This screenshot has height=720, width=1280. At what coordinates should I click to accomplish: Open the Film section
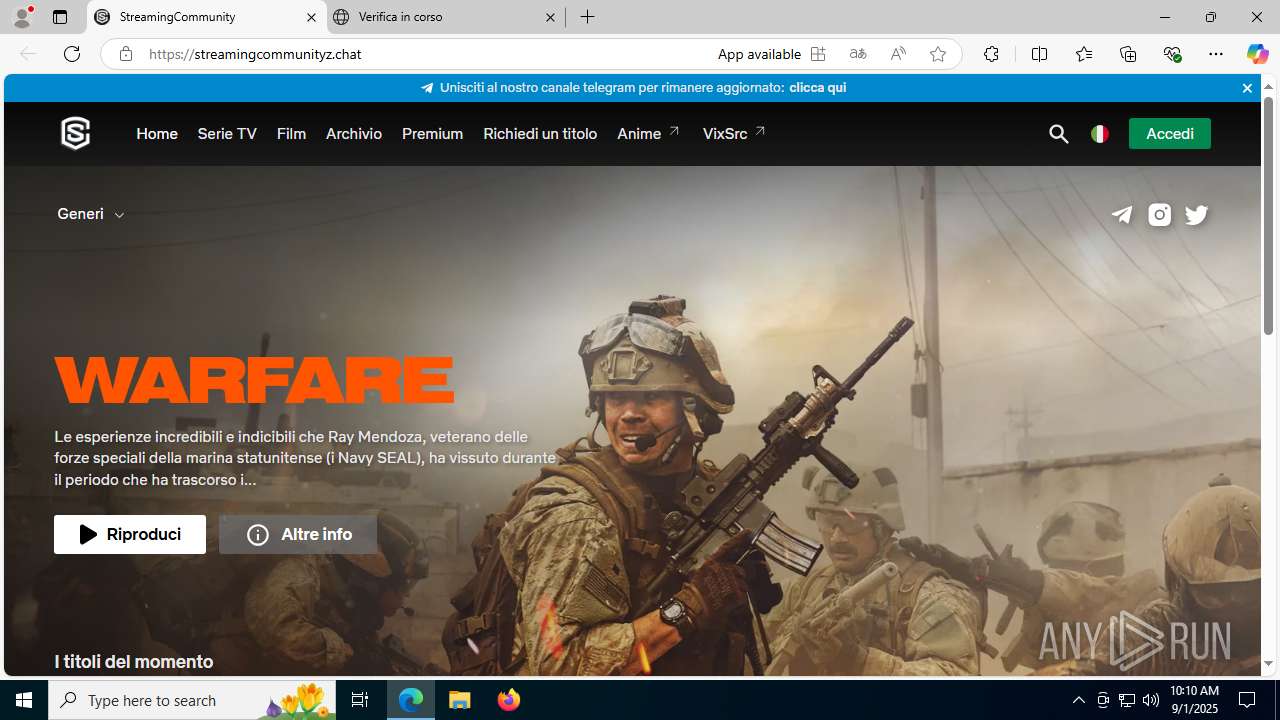291,134
